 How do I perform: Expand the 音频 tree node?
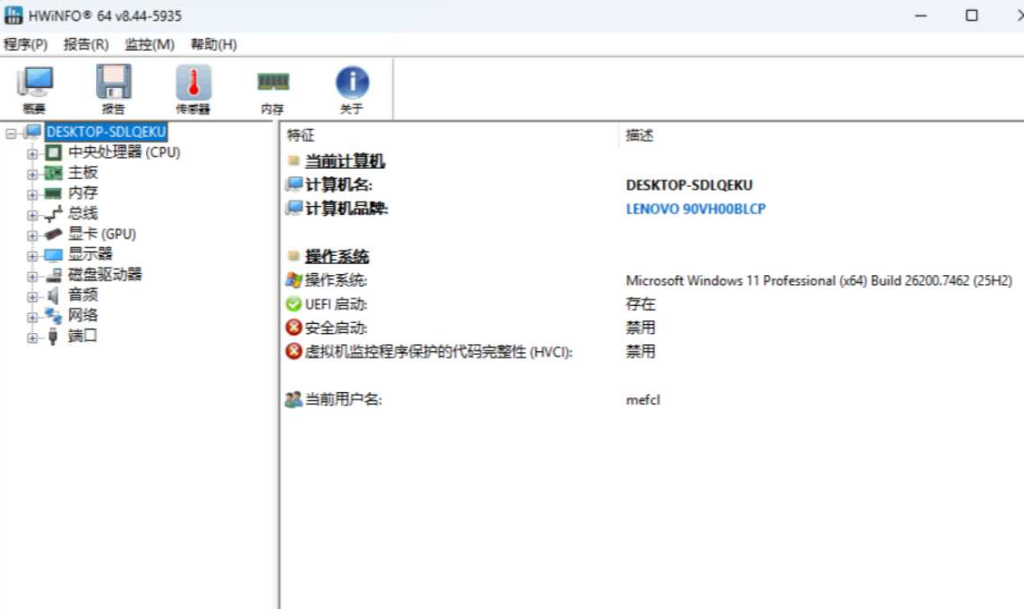[x=31, y=296]
